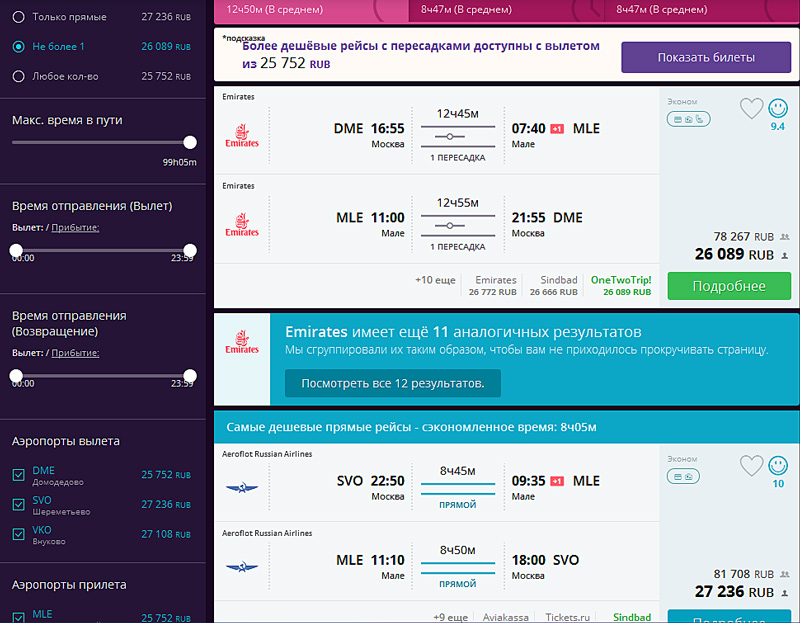The height and width of the screenshot is (623, 800).
Task: Add the Aeroflot flight to favorites with the heart
Action: click(x=751, y=465)
